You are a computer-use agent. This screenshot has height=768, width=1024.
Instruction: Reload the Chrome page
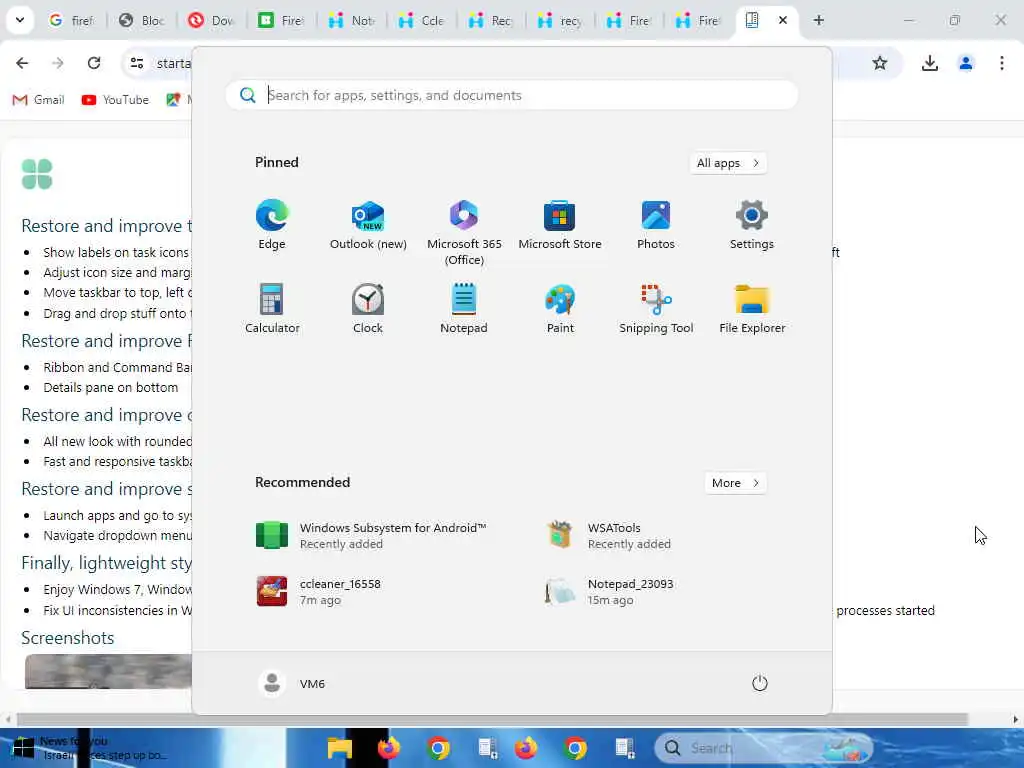point(94,63)
